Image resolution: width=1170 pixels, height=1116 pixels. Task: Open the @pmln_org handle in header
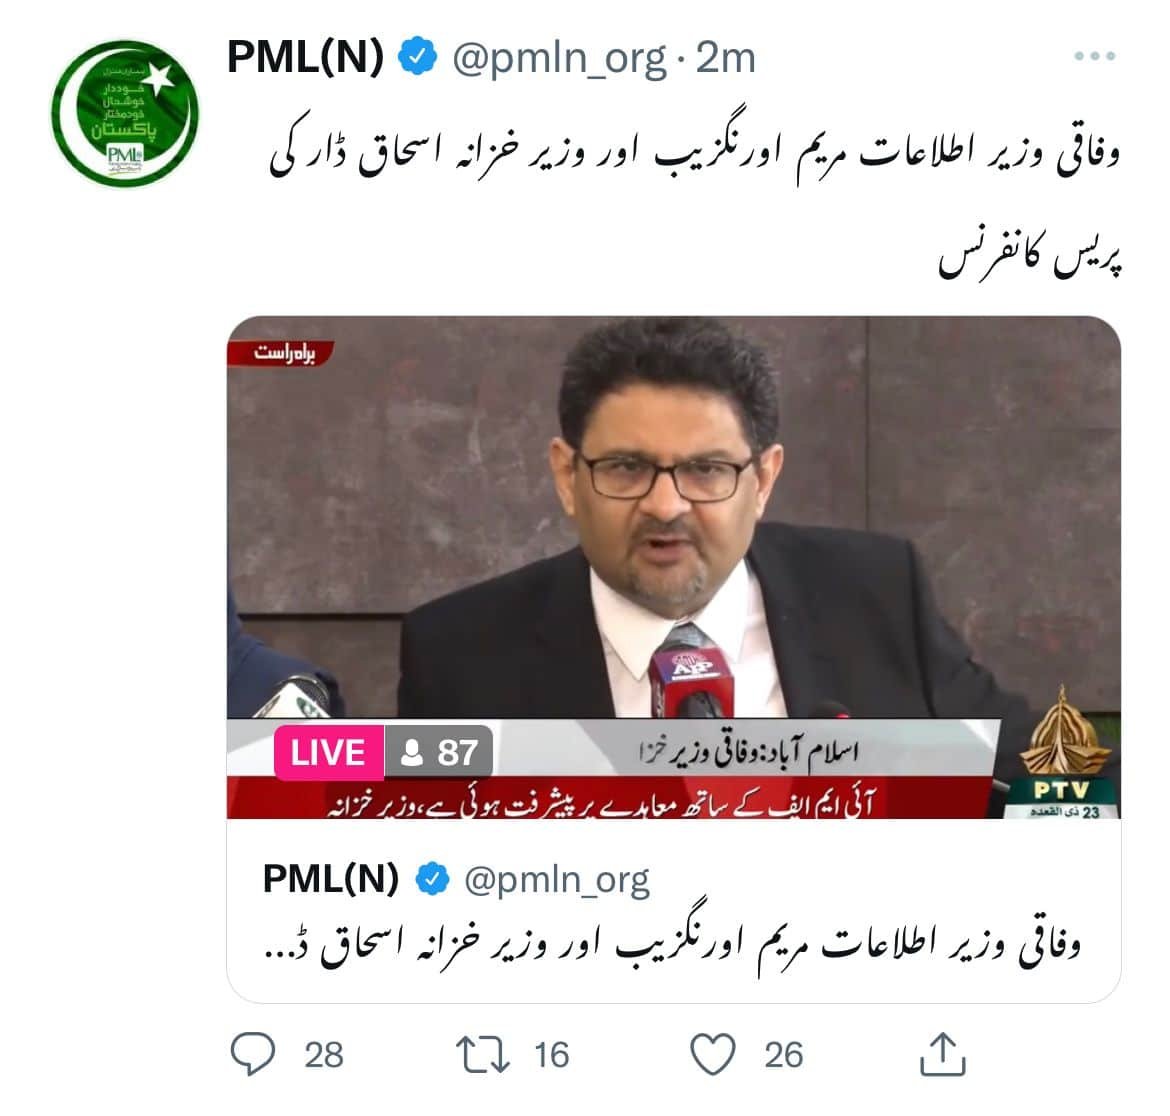point(559,58)
